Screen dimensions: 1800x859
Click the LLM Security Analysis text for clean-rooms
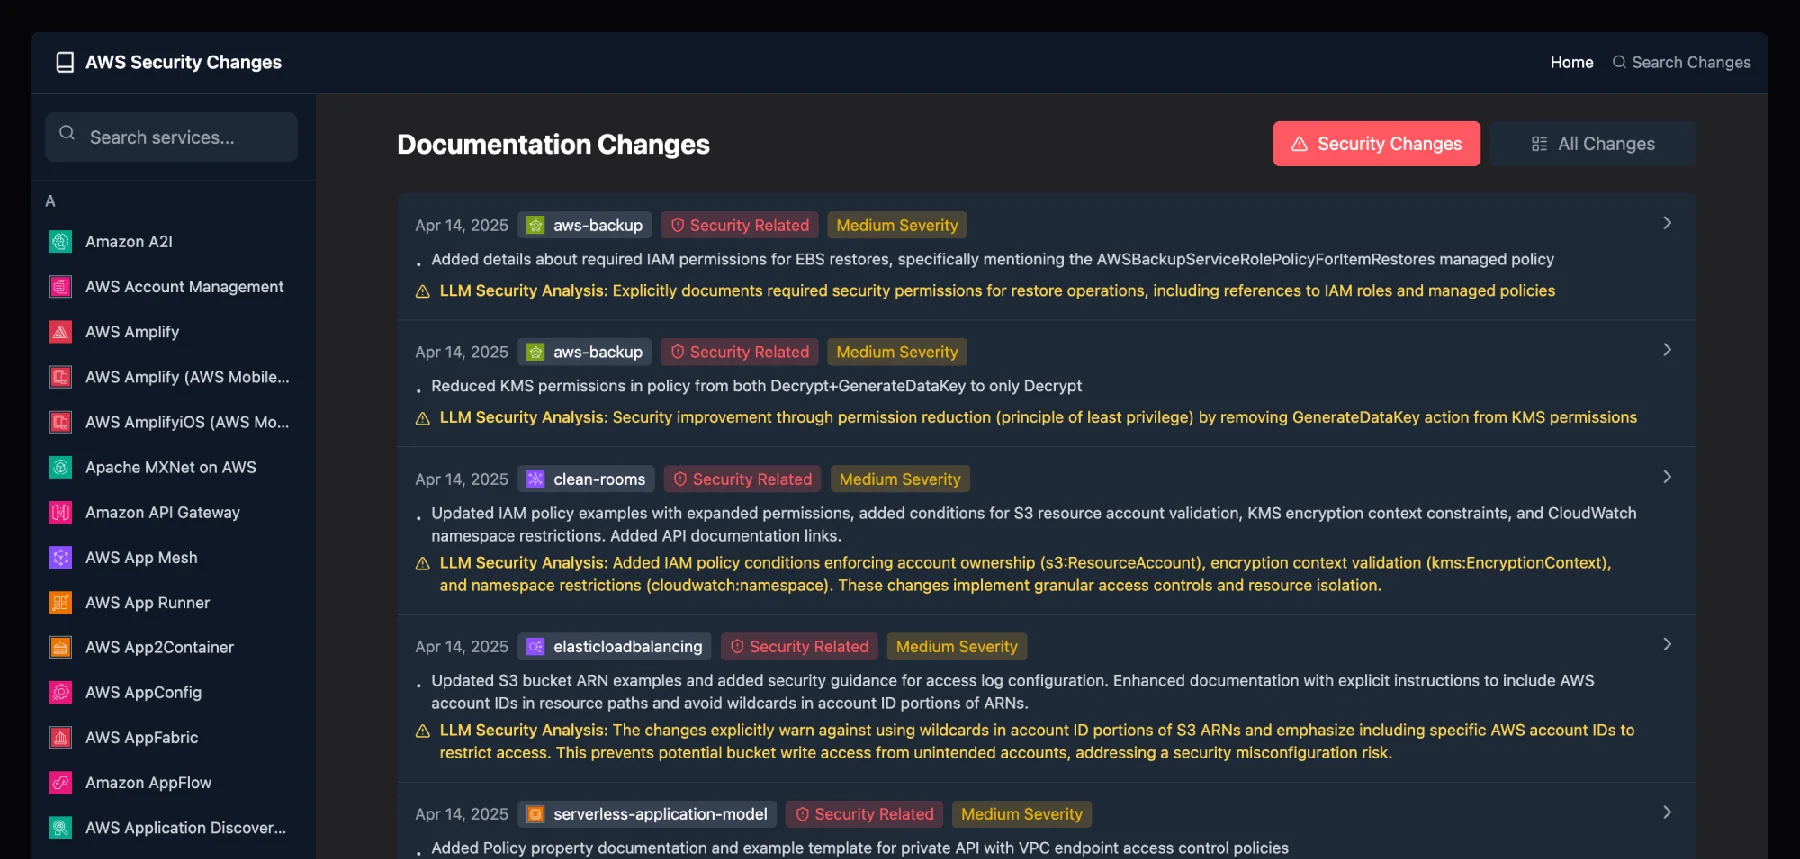click(x=1025, y=574)
